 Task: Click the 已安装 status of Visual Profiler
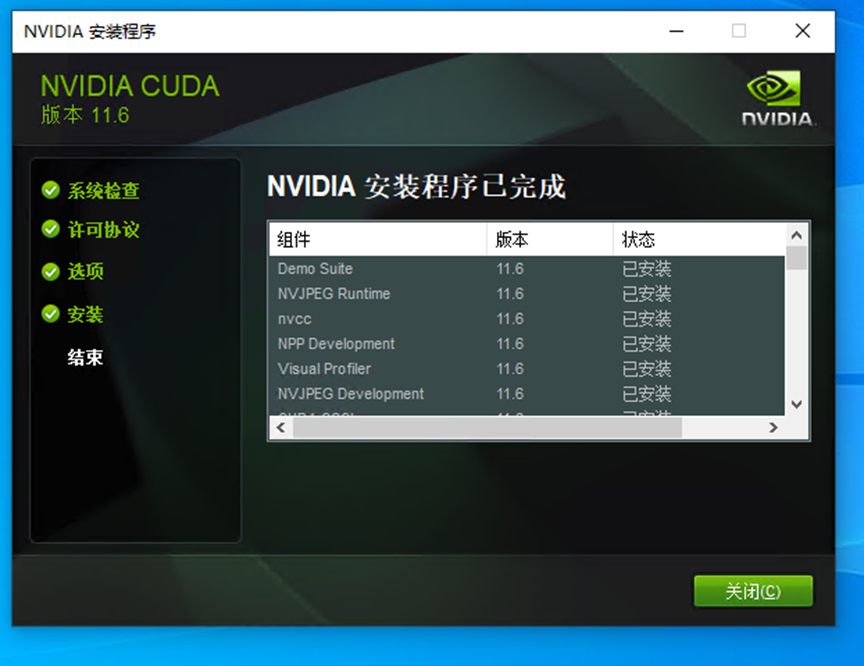tap(646, 369)
